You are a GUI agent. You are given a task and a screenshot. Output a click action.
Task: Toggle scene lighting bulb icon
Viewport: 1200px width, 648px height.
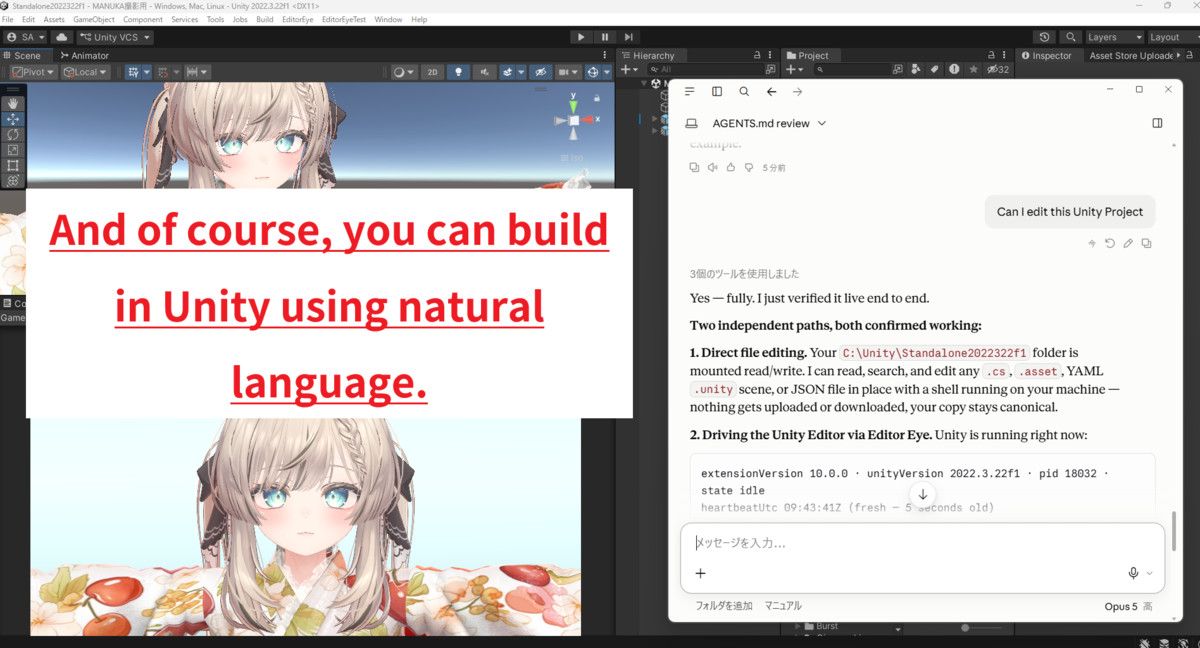coord(459,72)
